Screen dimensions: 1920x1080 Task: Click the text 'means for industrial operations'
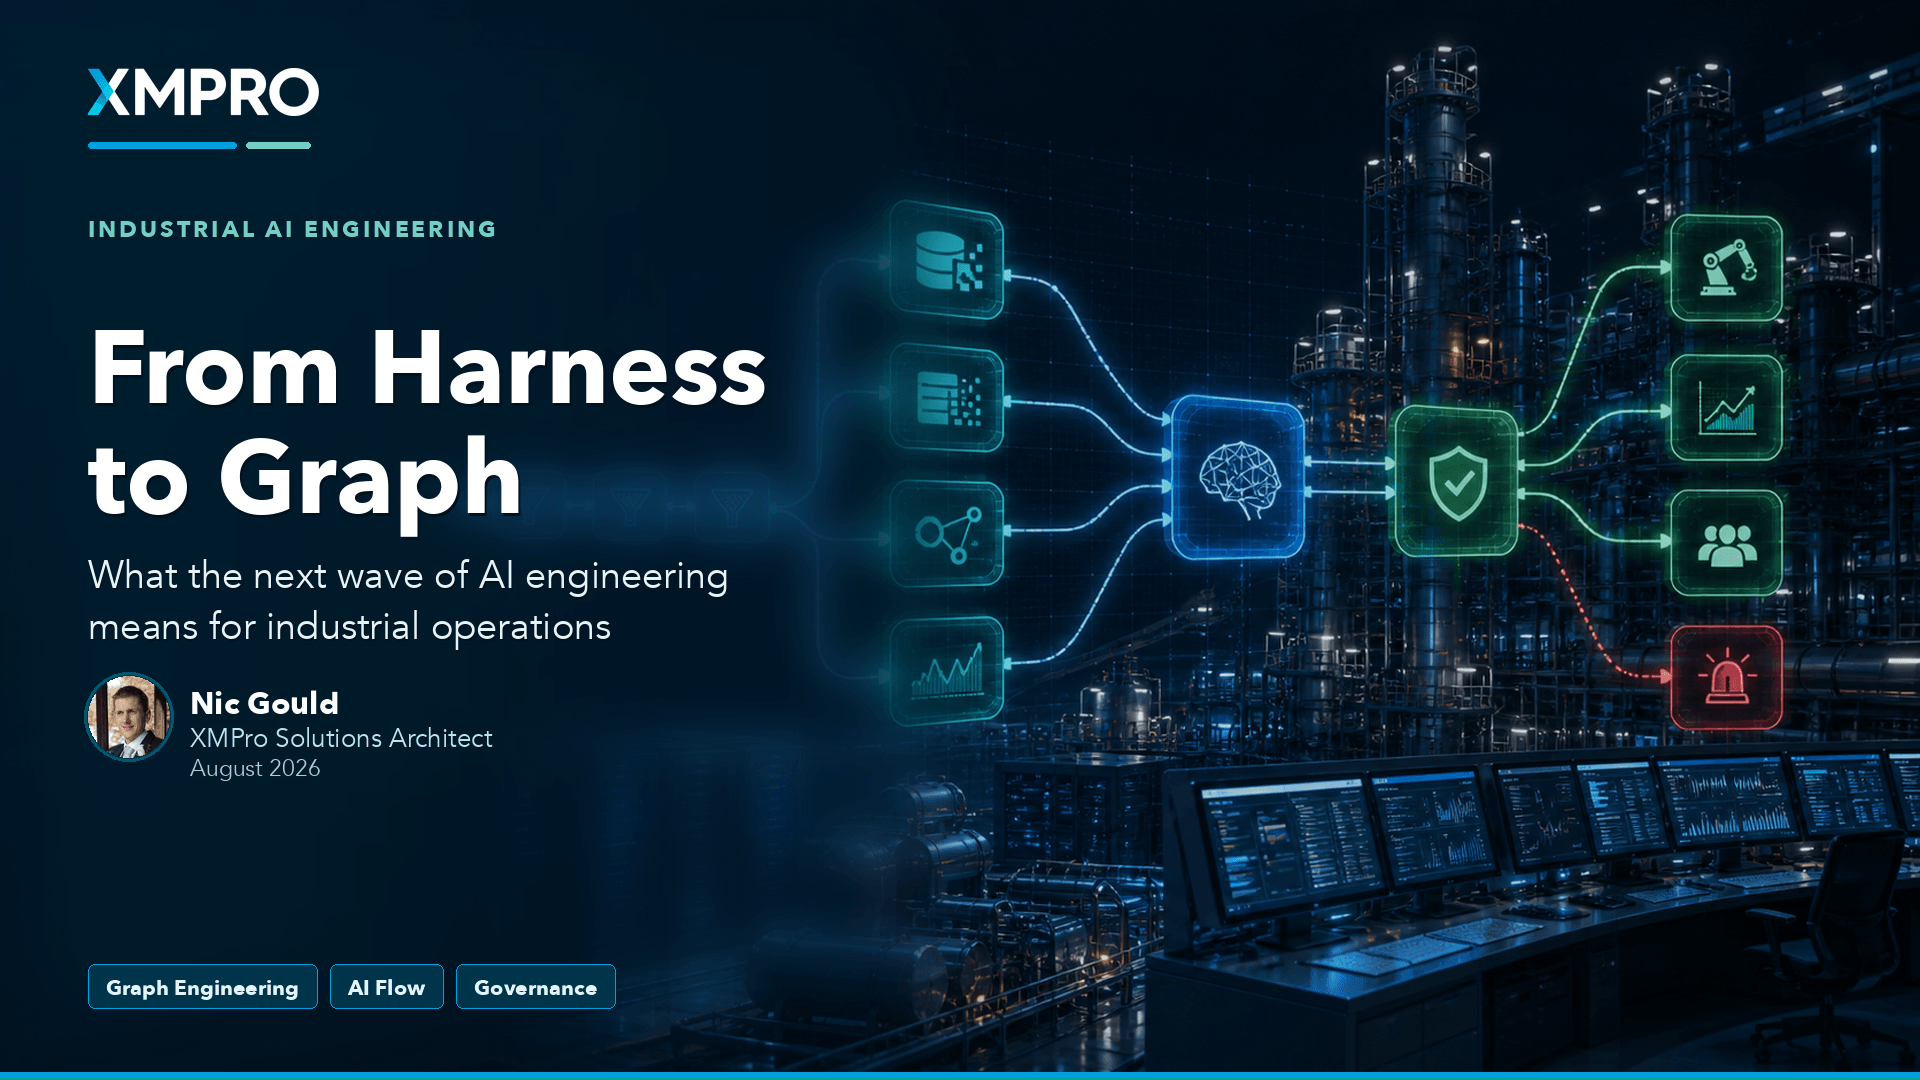(x=349, y=627)
